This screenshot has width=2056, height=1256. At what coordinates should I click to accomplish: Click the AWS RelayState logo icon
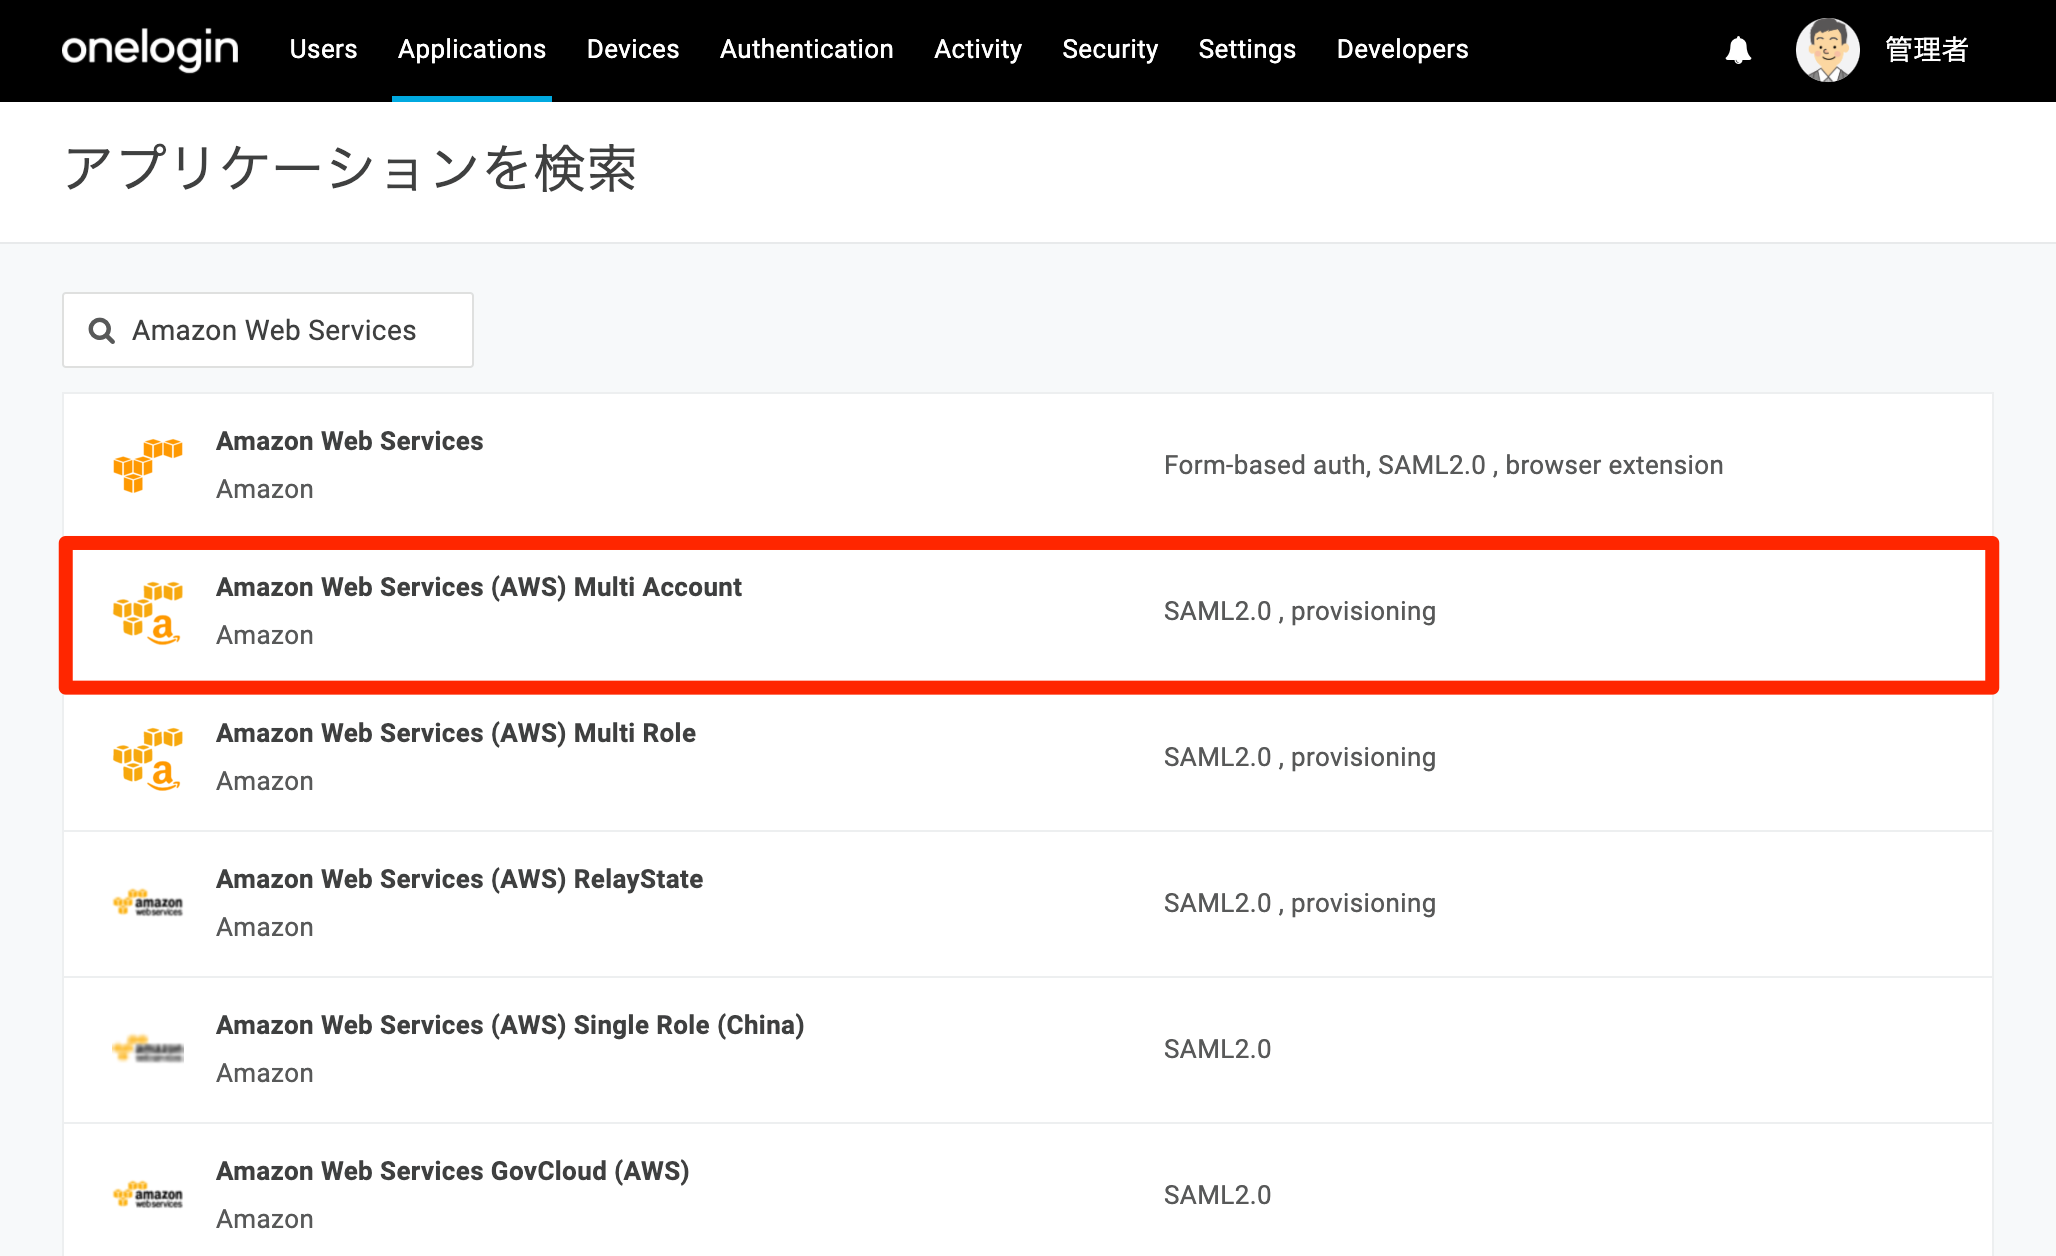coord(148,903)
